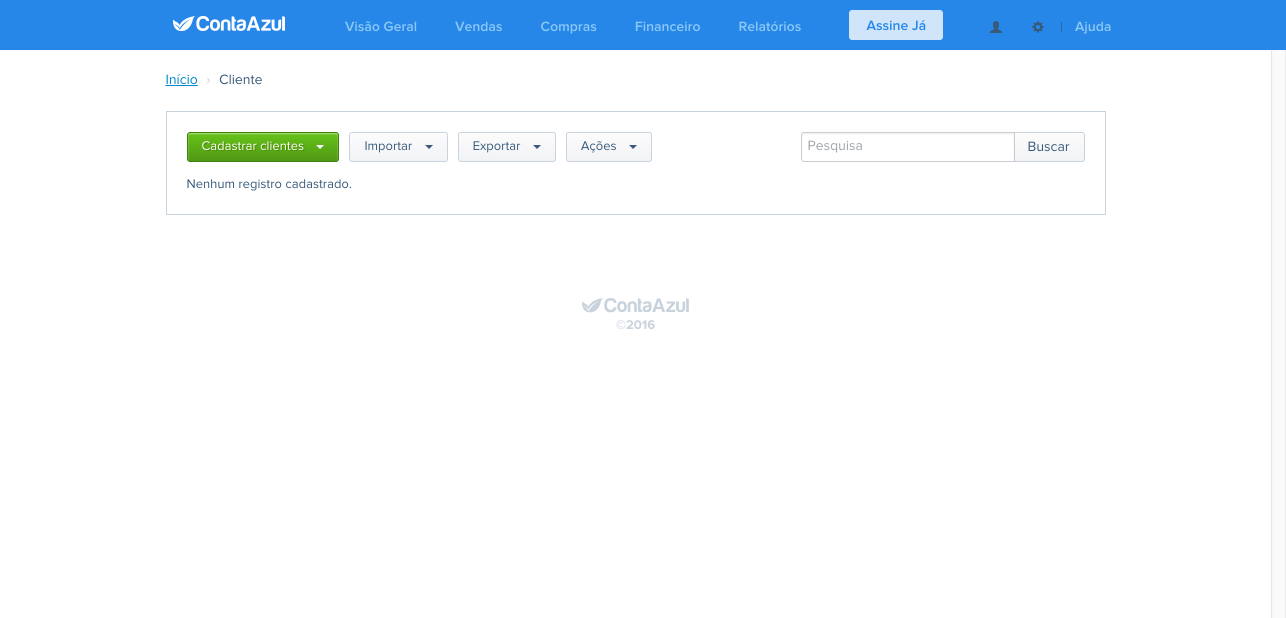Screen dimensions: 1286x618
Task: Open the Visão Geral menu
Action: (381, 27)
